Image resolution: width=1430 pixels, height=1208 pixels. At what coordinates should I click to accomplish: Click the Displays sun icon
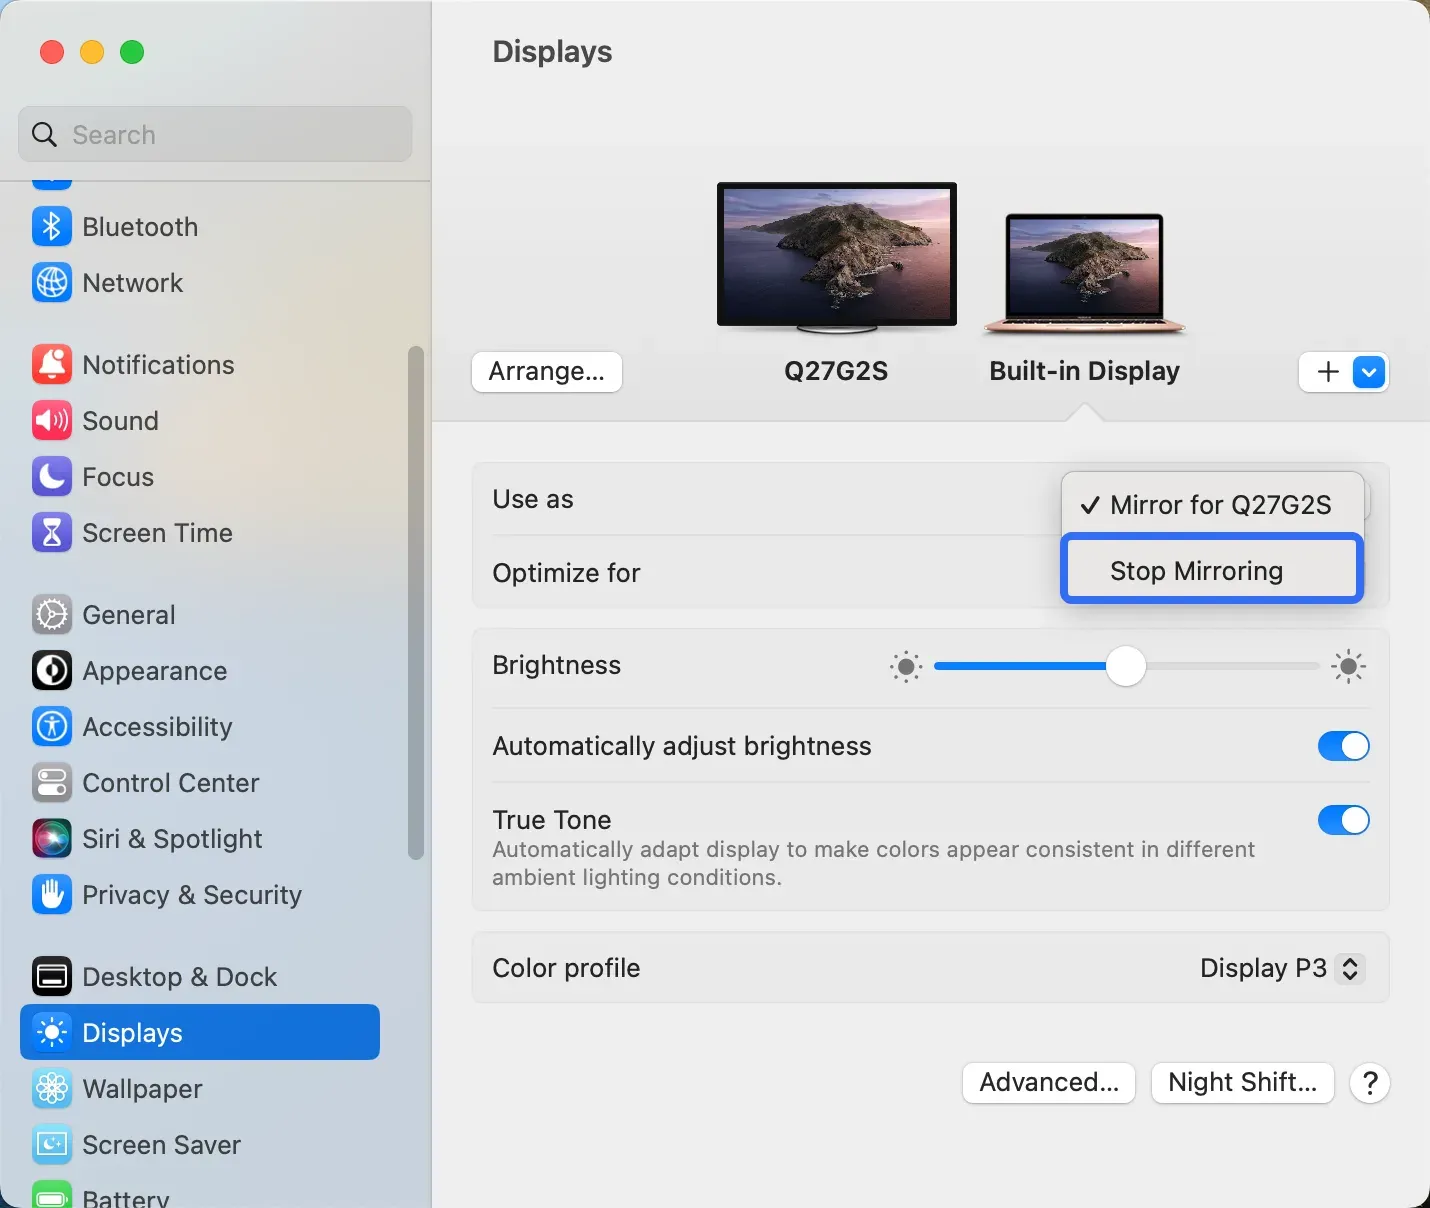52,1033
